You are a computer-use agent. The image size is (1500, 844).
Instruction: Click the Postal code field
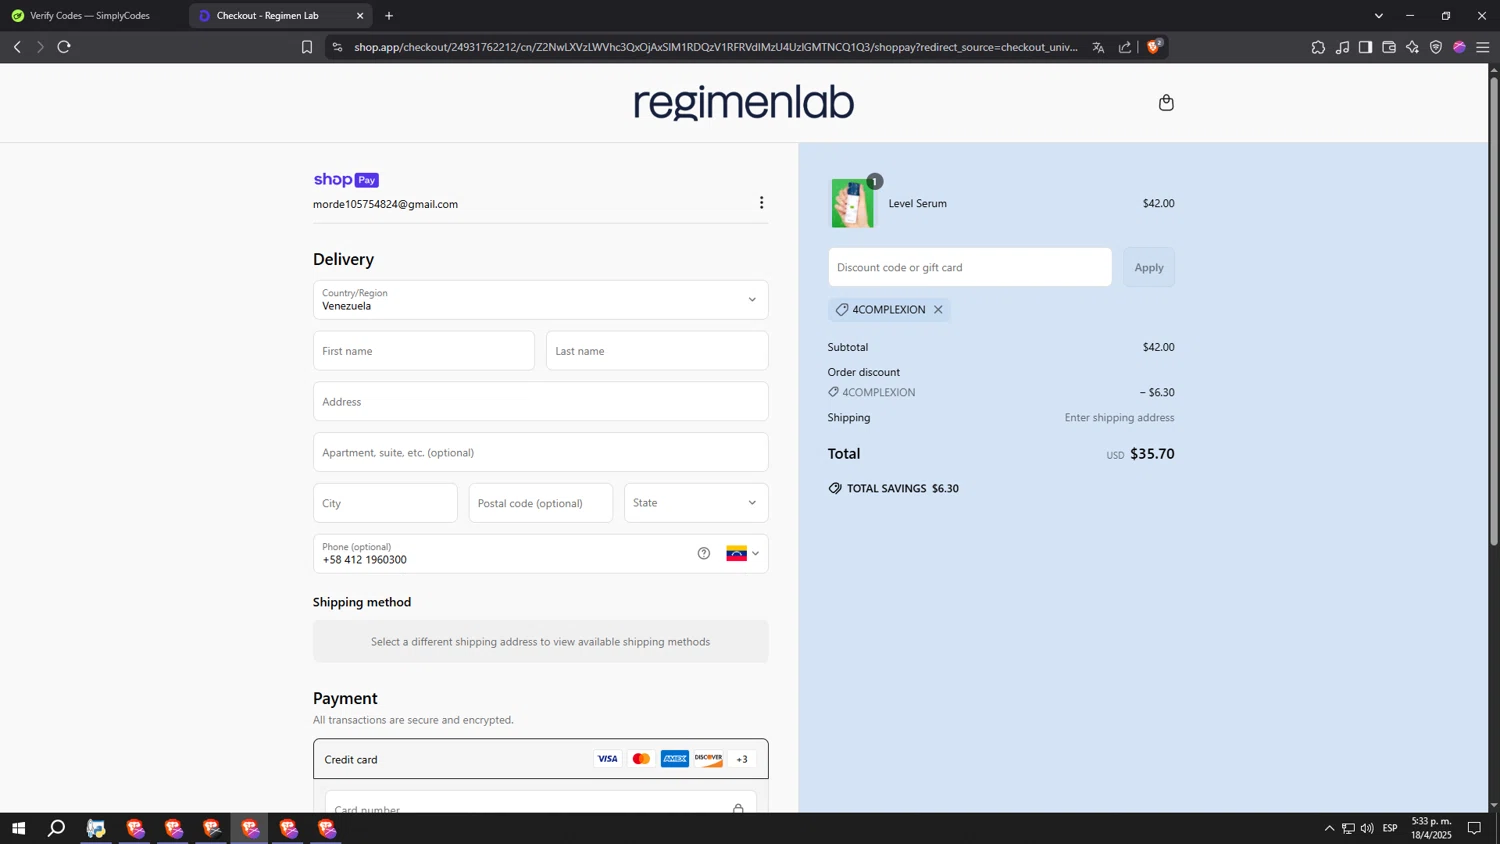(541, 503)
